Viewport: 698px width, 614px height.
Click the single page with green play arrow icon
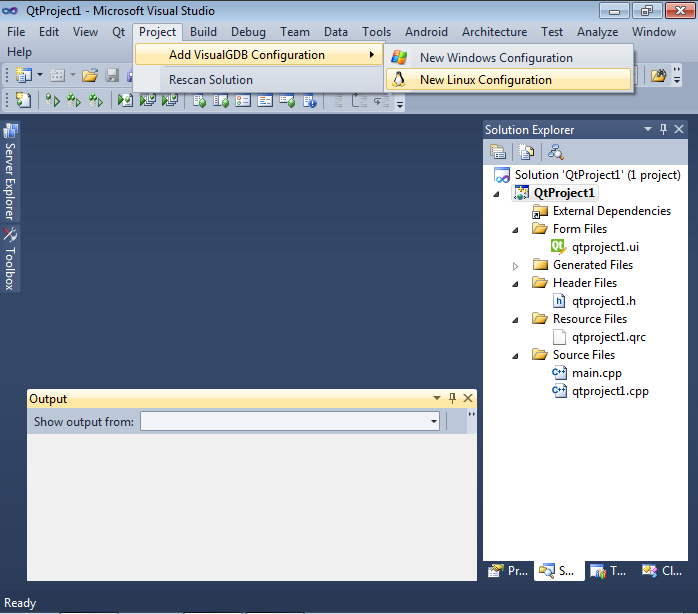coord(125,100)
